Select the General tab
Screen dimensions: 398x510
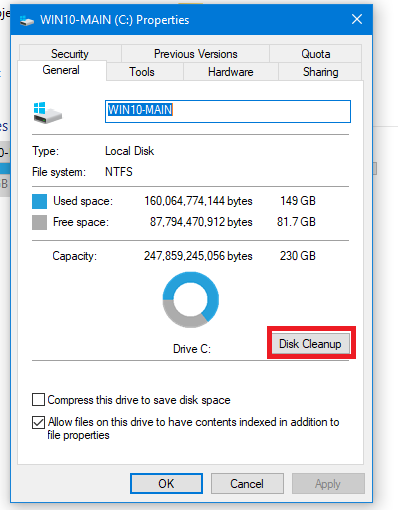[61, 70]
